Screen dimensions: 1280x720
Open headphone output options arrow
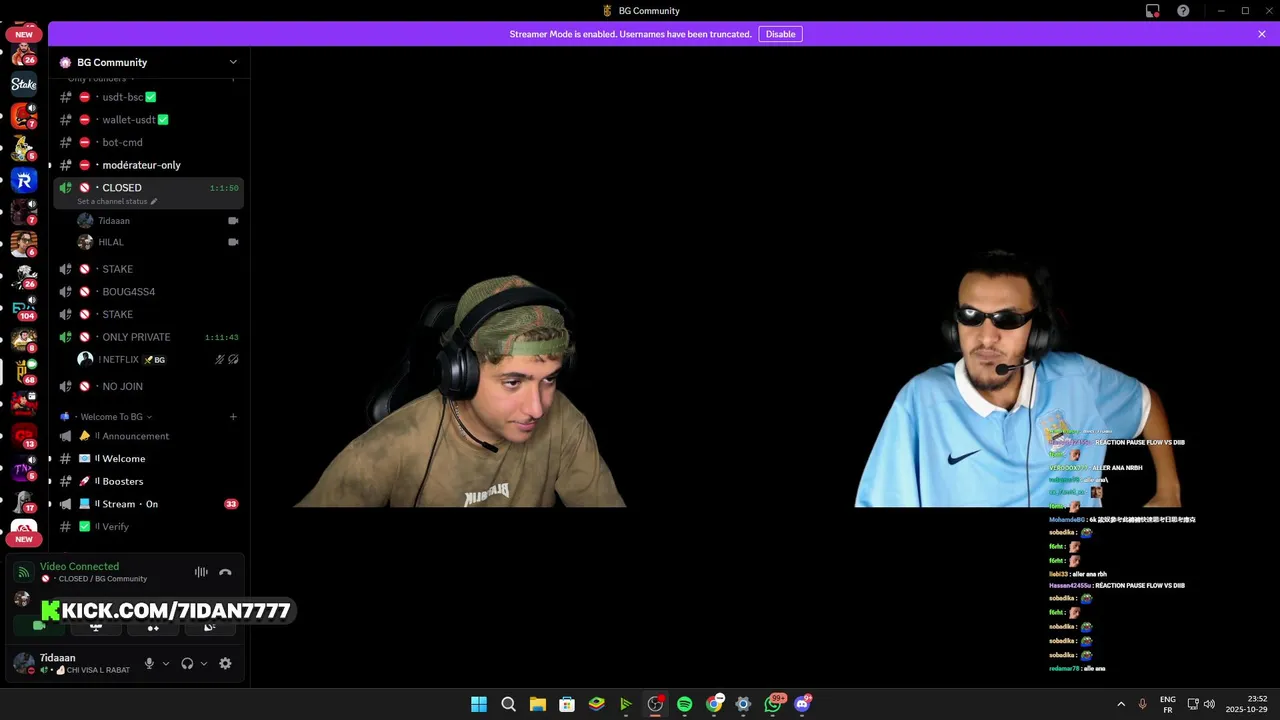(x=204, y=663)
